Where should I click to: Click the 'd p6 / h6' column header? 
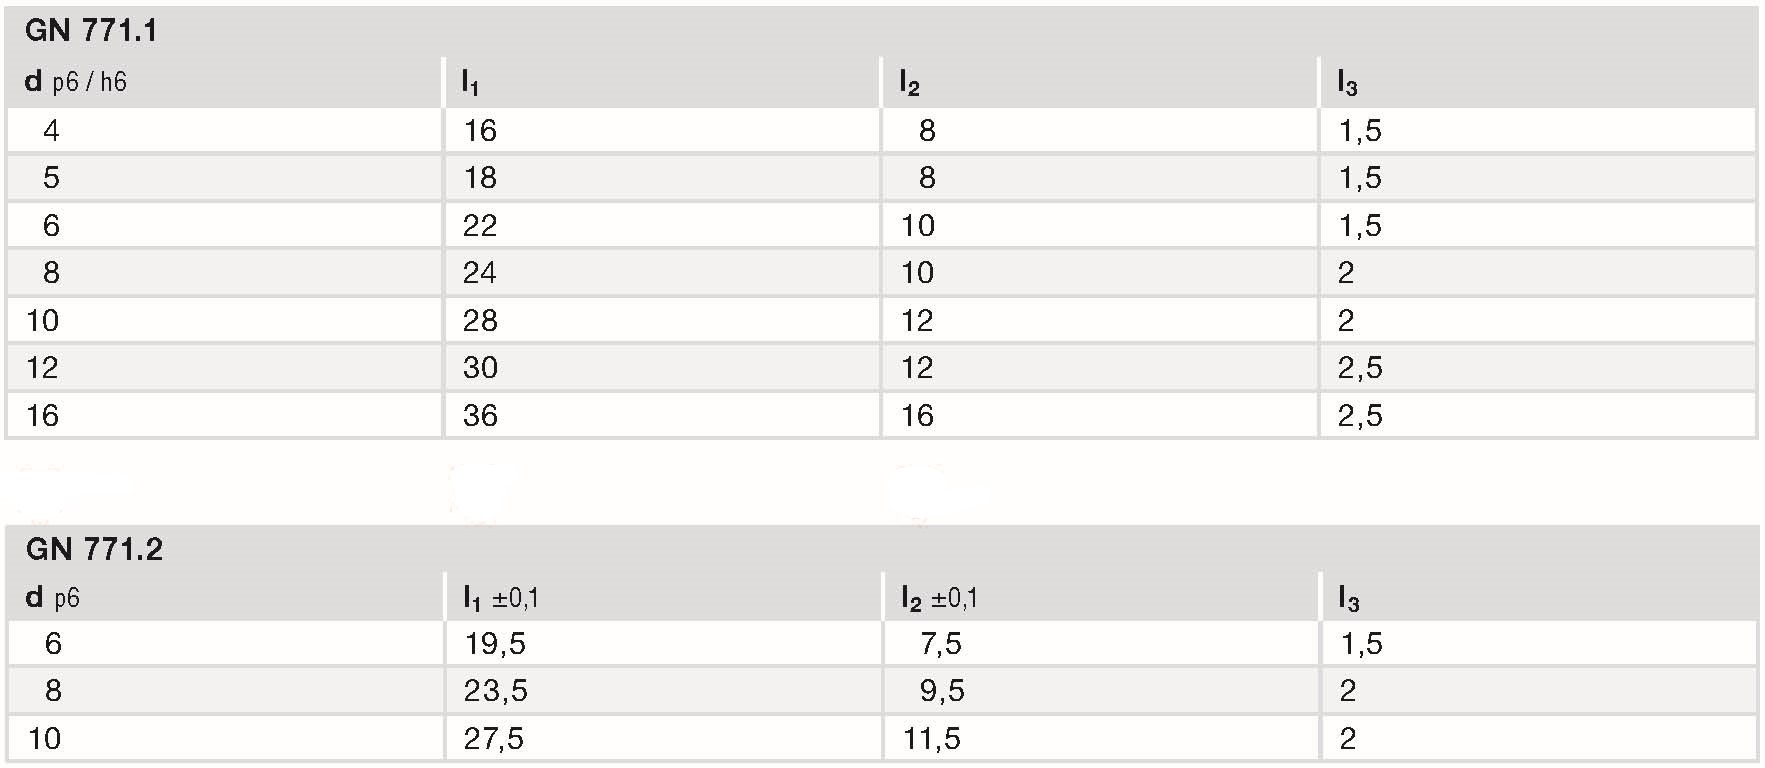[x=76, y=82]
